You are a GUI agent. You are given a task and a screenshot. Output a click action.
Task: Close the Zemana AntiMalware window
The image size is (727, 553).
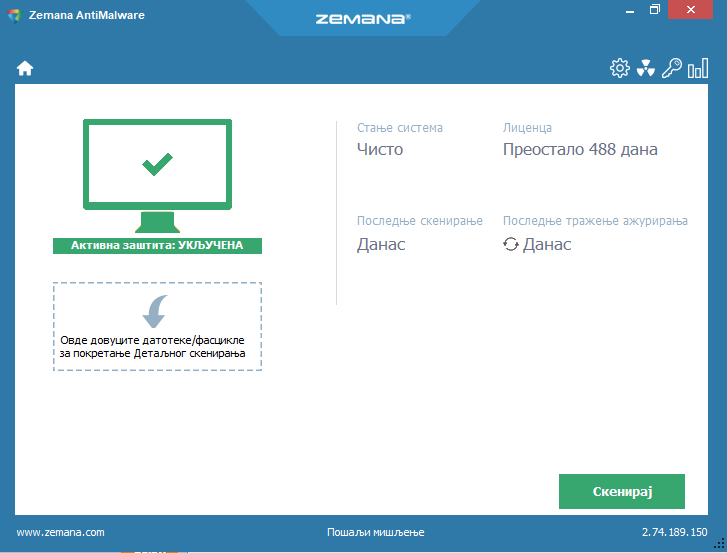pos(690,10)
